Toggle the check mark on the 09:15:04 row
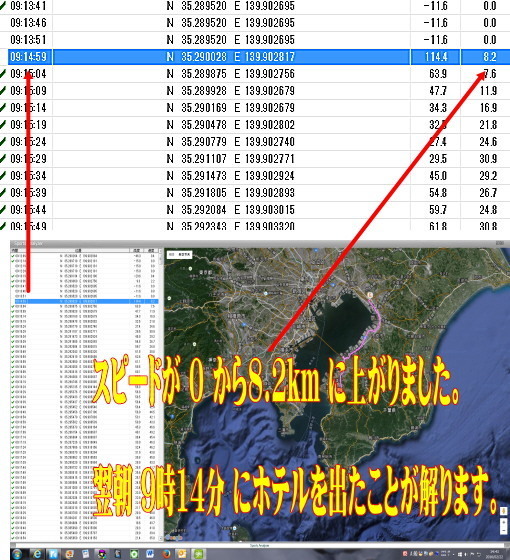 [3, 74]
